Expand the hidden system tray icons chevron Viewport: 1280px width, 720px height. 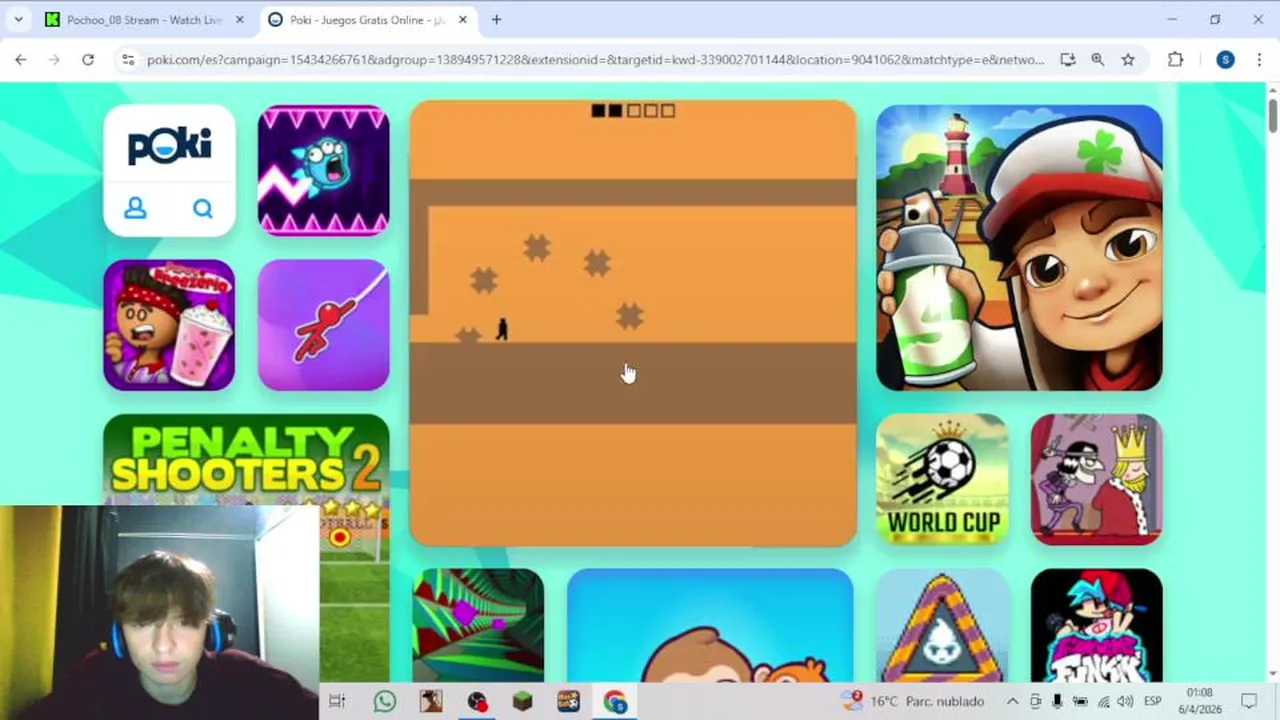(x=1012, y=701)
